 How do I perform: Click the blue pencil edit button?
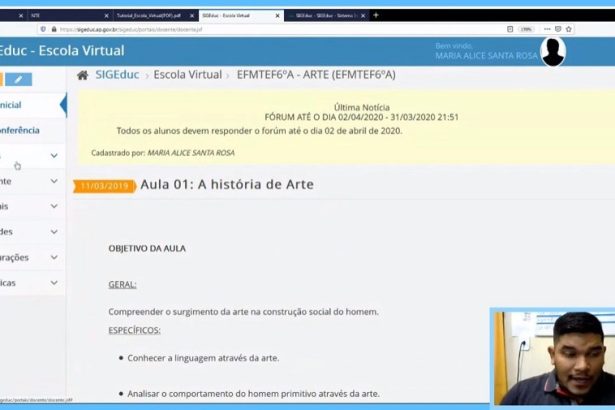click(18, 79)
